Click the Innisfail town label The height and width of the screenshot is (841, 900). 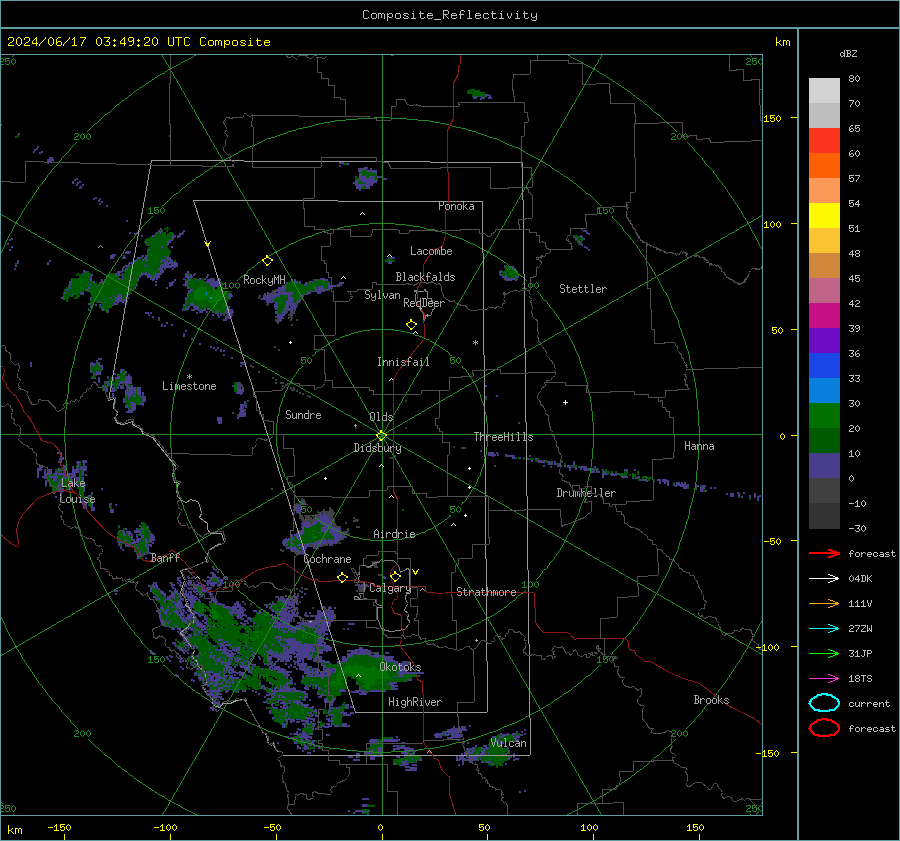[x=403, y=362]
